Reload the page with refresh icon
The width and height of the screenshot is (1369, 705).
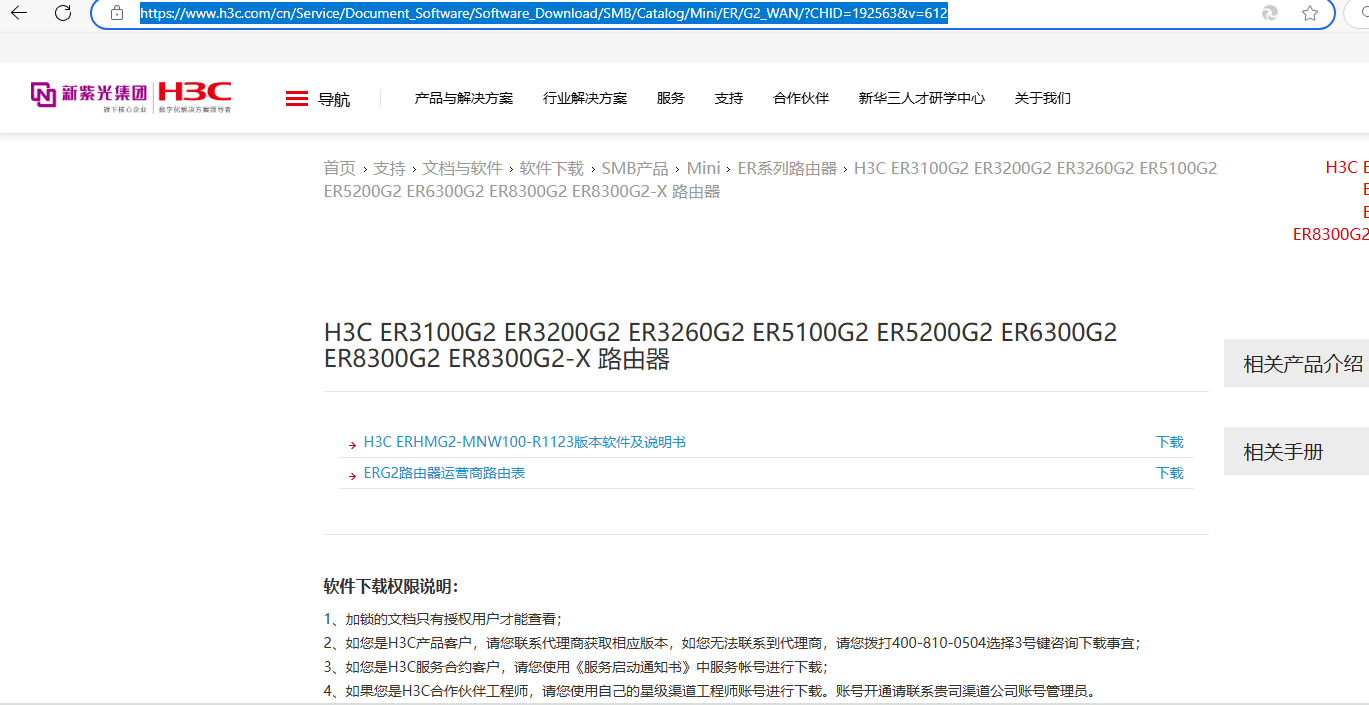[63, 13]
